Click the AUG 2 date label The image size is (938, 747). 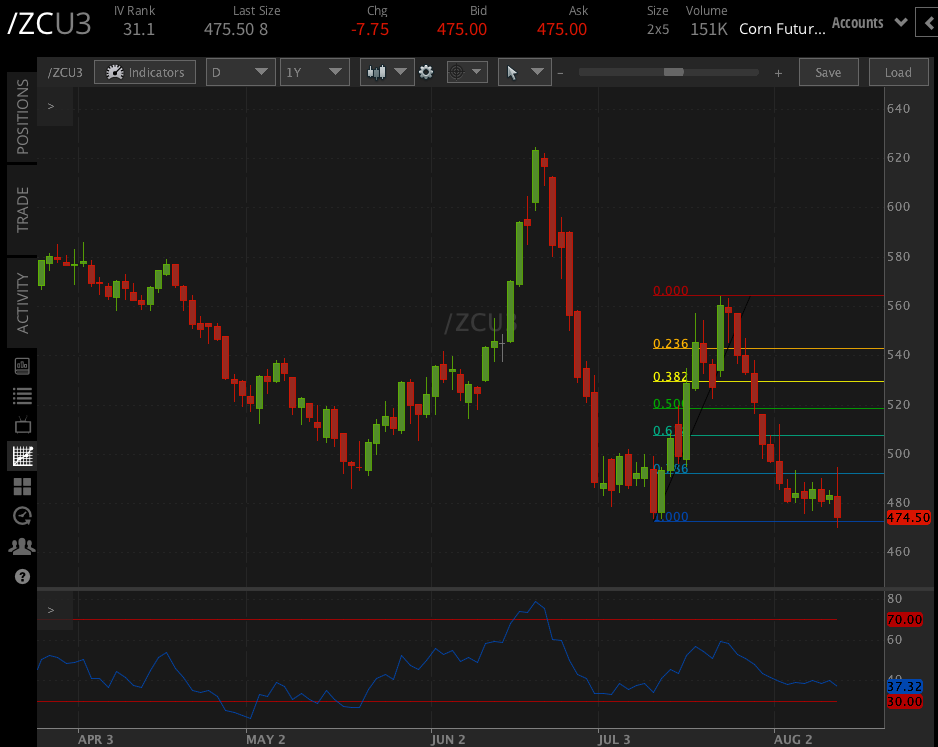tap(793, 739)
